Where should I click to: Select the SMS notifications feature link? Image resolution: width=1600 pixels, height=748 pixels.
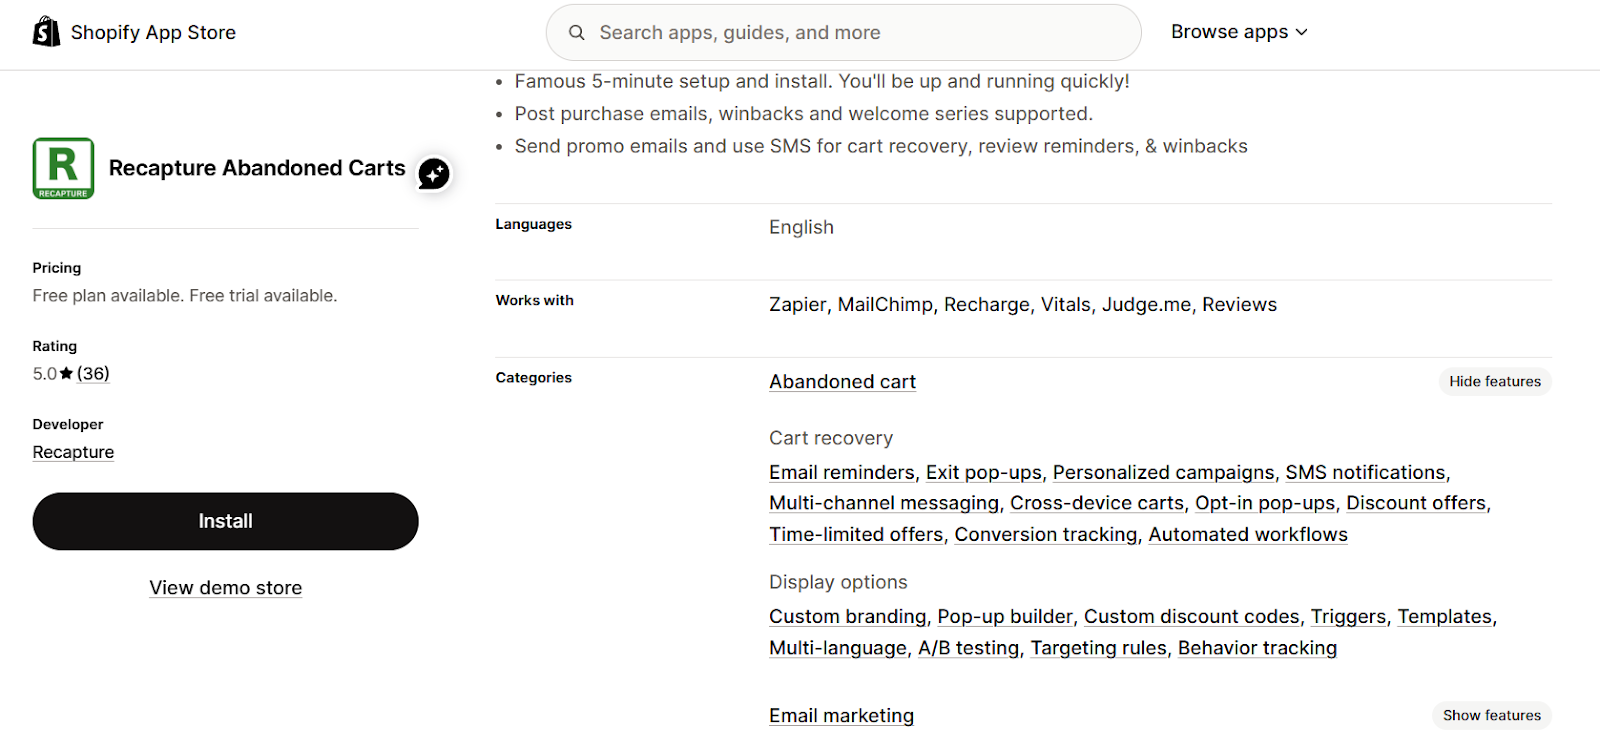[x=1366, y=472]
